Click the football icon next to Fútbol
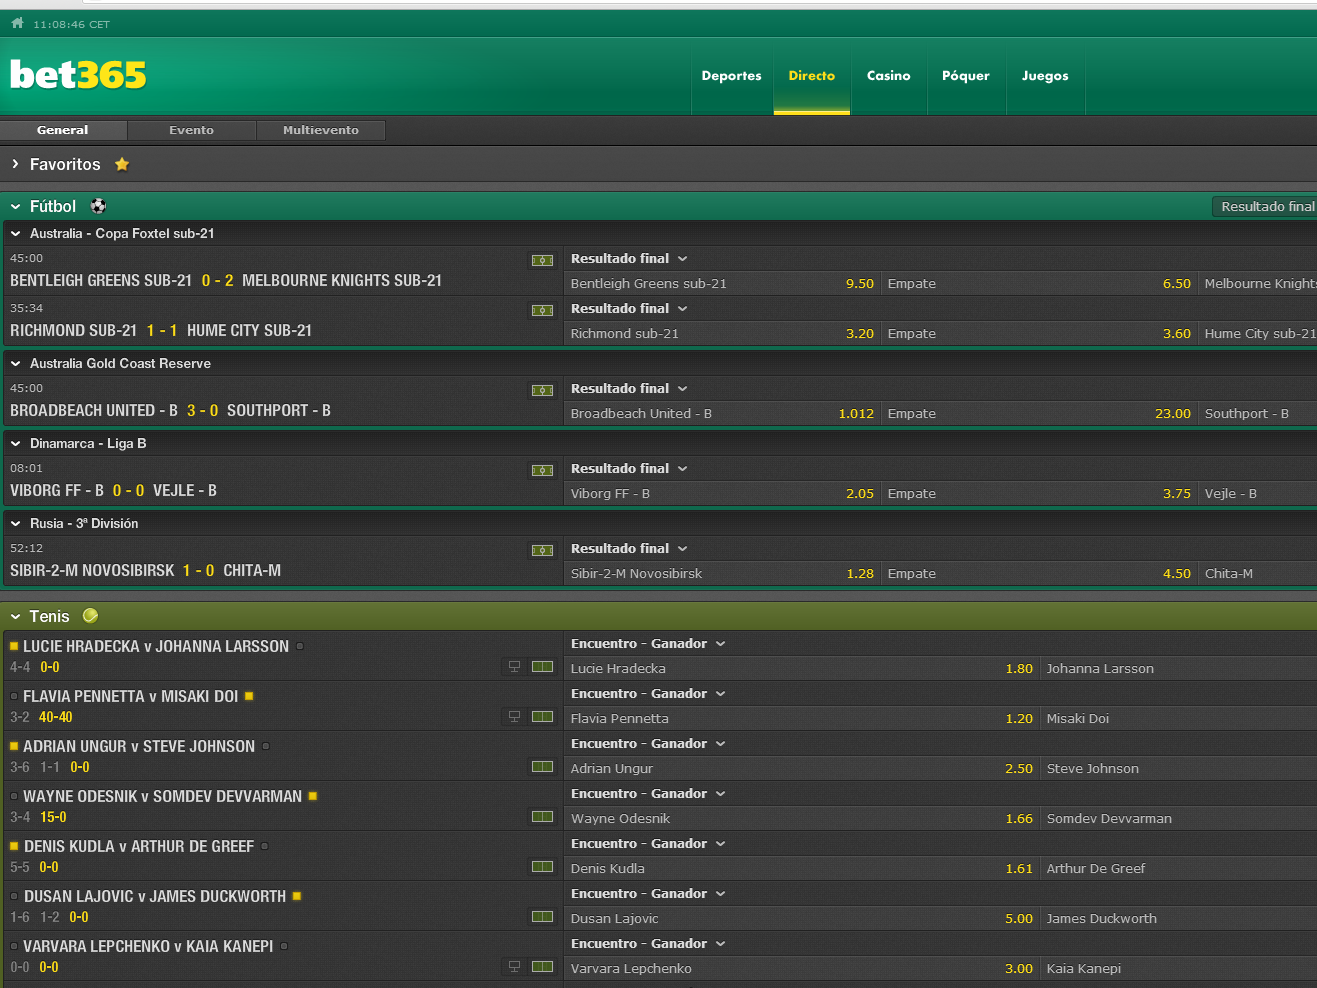Image resolution: width=1317 pixels, height=988 pixels. (x=98, y=206)
